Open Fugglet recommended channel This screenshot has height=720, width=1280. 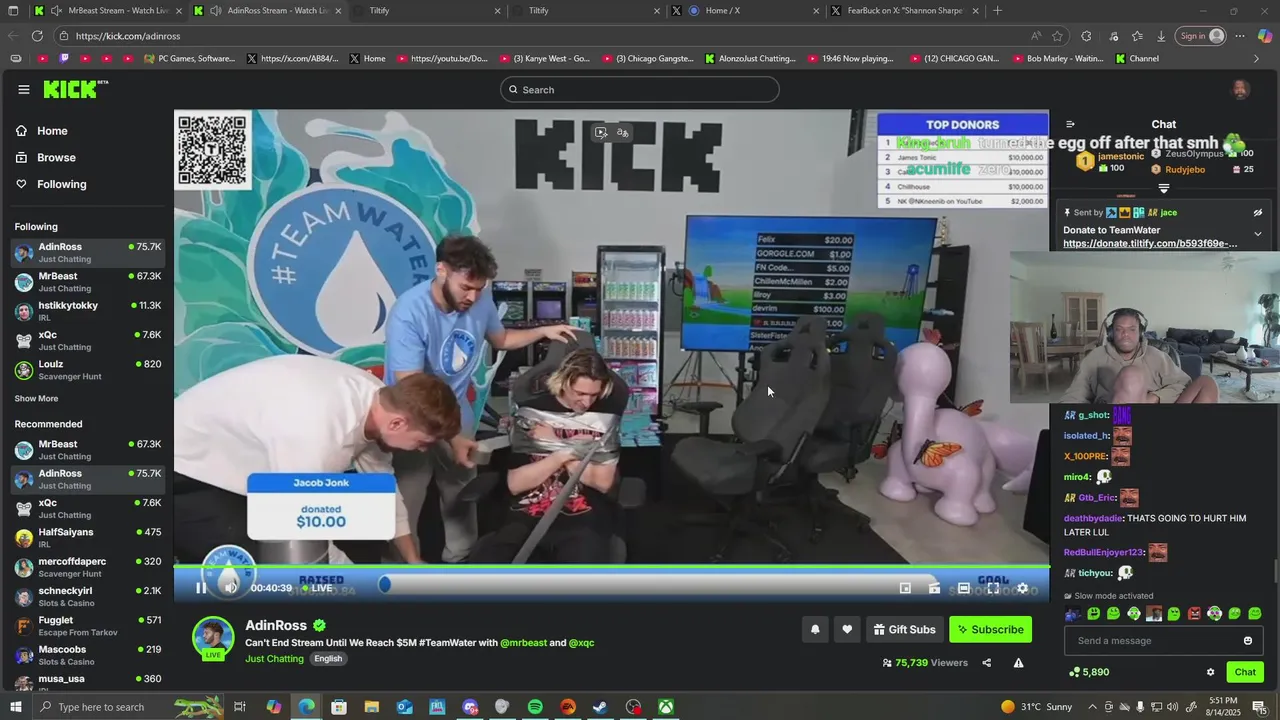[x=88, y=626]
